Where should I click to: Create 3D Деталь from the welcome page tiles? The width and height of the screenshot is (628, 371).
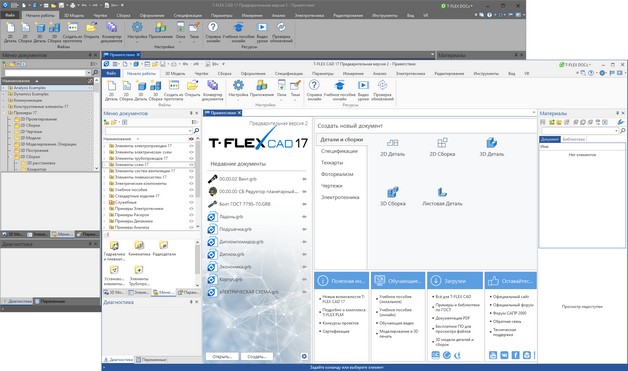(492, 147)
